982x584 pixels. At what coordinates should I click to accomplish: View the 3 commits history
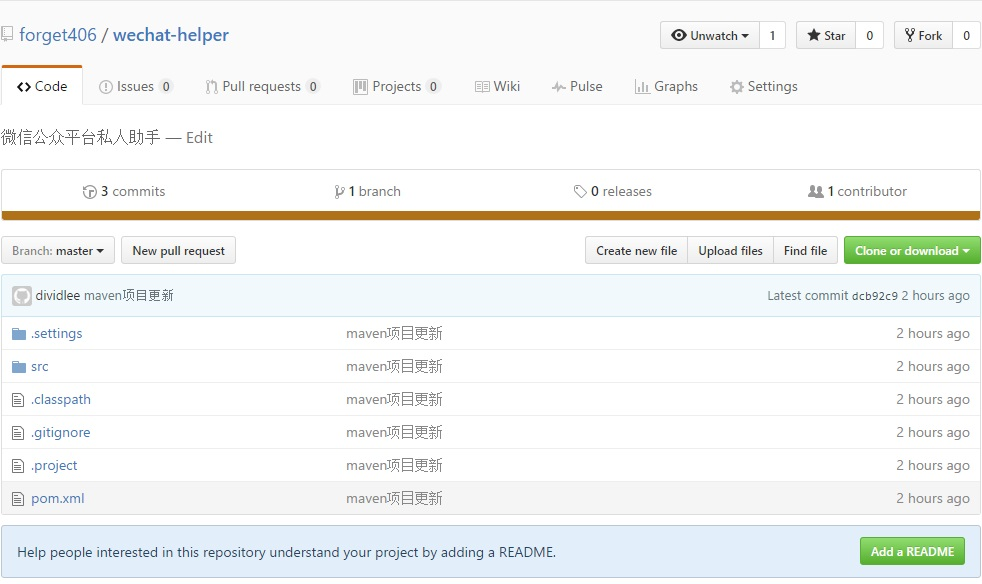[124, 191]
